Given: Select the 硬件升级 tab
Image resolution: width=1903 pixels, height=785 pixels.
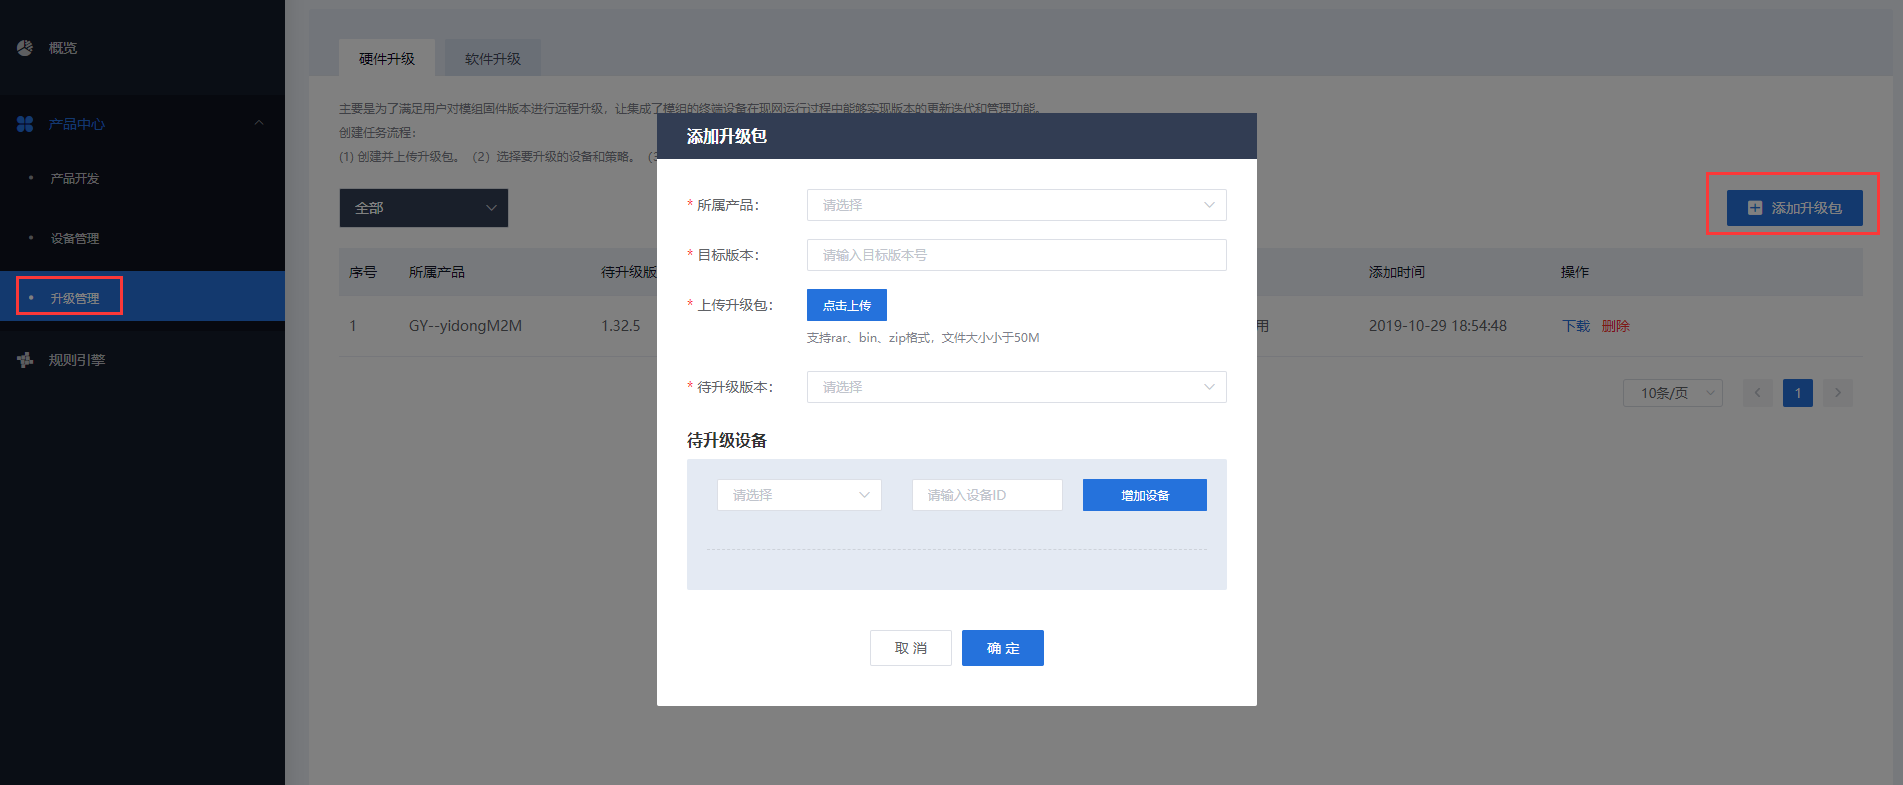Looking at the screenshot, I should [386, 59].
